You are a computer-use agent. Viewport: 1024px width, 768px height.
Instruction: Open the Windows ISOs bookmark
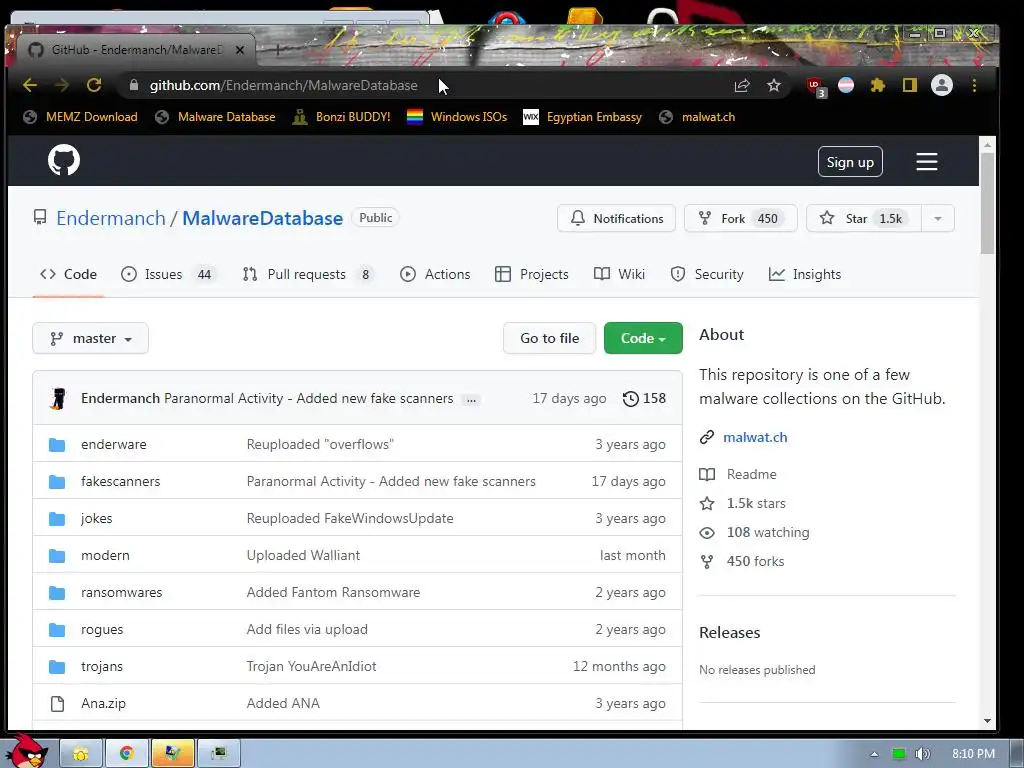(456, 117)
